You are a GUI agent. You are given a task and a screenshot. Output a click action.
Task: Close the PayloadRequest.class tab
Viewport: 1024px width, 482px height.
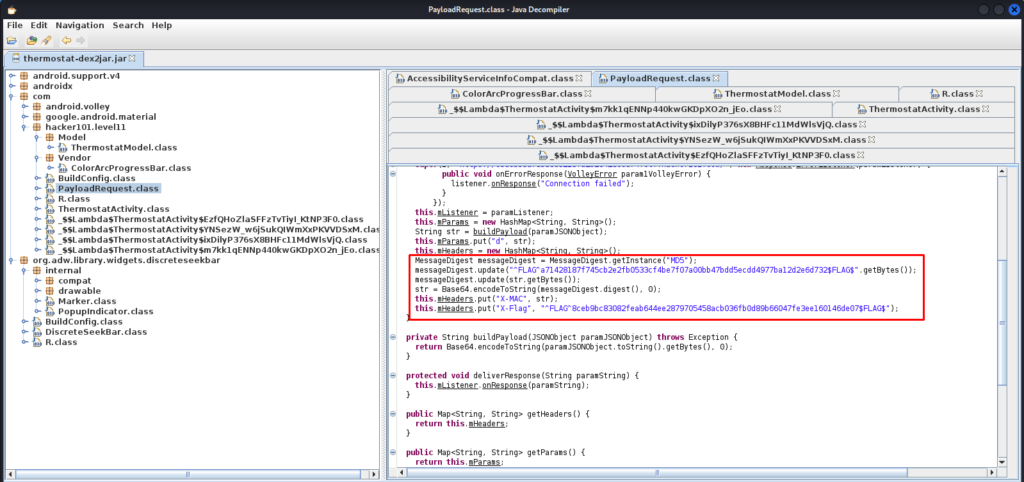coord(715,78)
